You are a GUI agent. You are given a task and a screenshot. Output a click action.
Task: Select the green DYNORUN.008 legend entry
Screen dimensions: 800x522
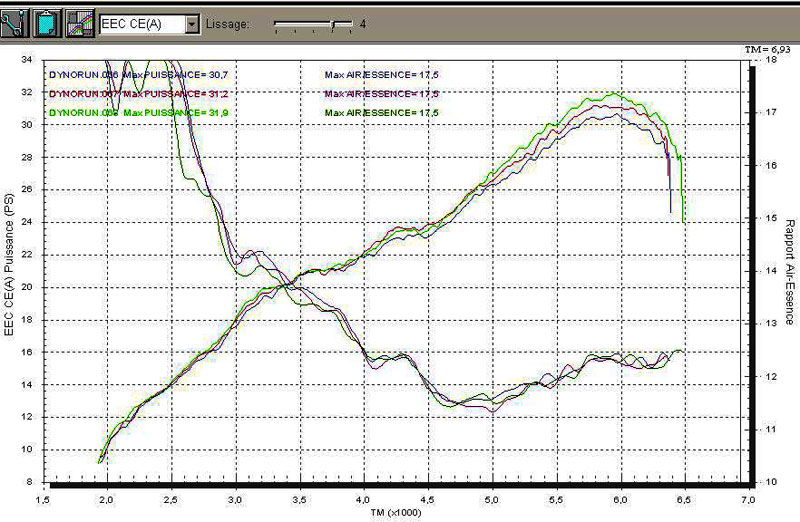point(128,112)
